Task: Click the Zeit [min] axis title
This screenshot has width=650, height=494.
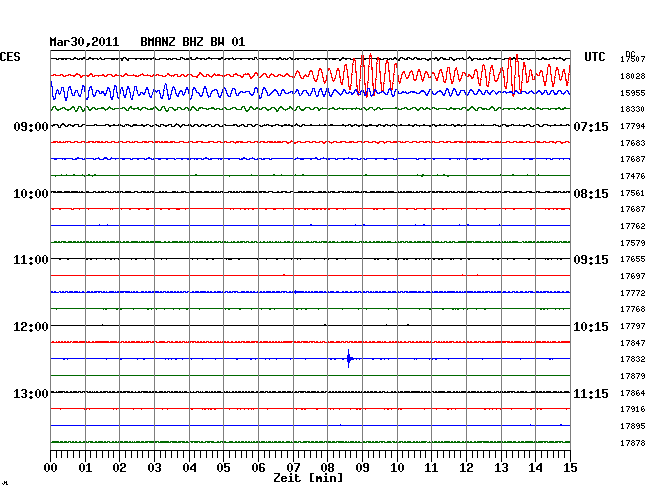Action: 308,478
